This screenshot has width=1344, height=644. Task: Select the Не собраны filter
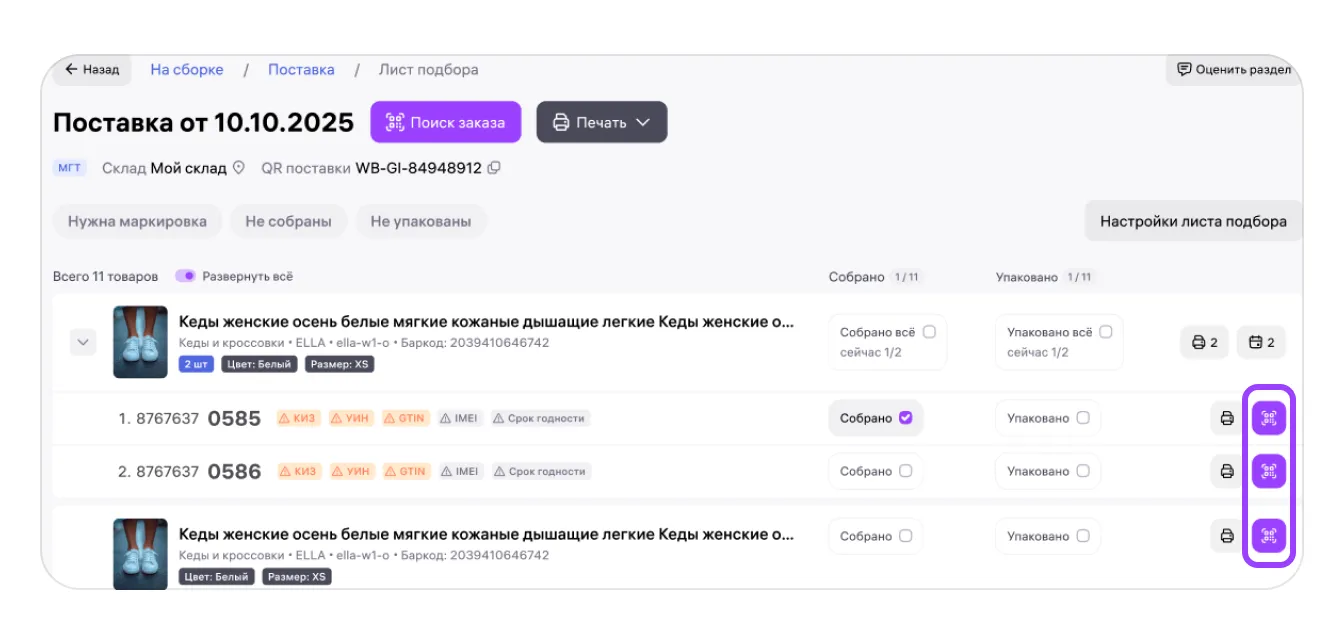(288, 221)
